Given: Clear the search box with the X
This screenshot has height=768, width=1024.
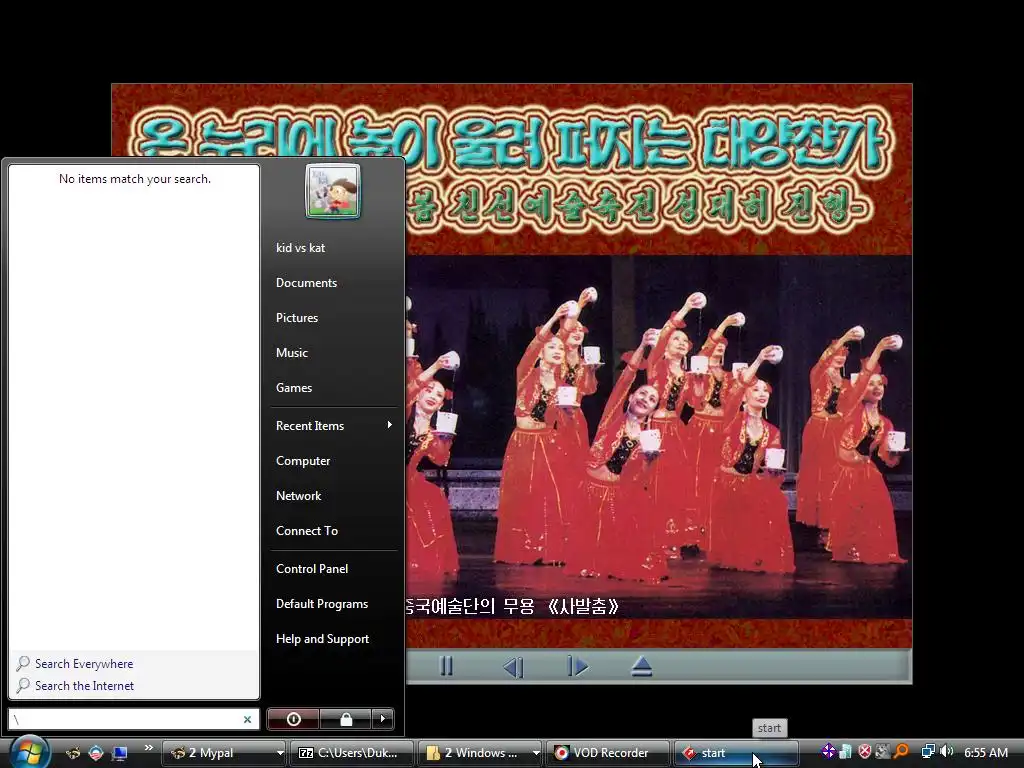Looking at the screenshot, I should pos(248,720).
